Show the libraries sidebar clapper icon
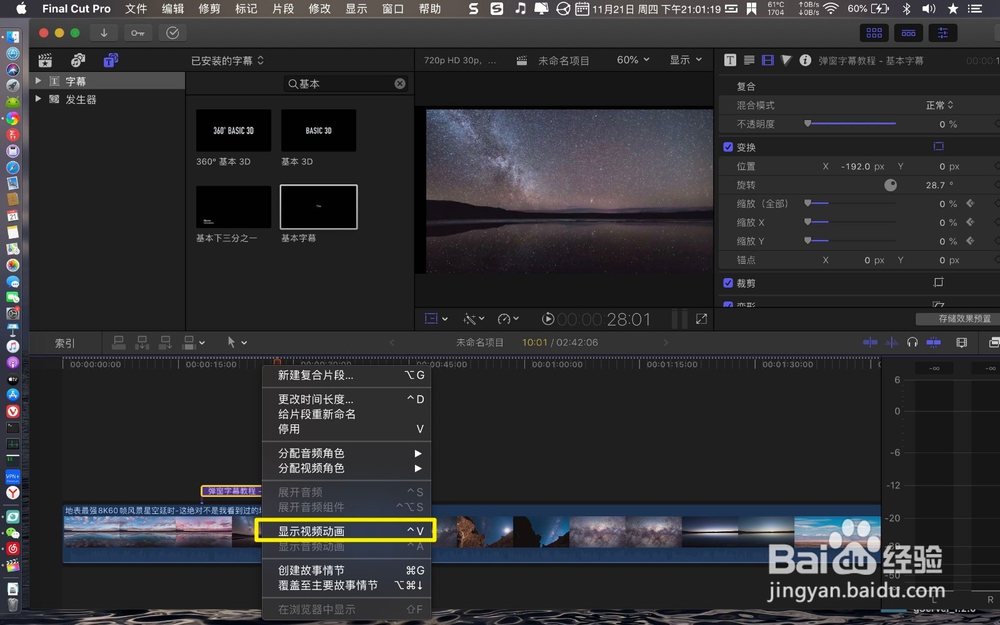 point(45,61)
